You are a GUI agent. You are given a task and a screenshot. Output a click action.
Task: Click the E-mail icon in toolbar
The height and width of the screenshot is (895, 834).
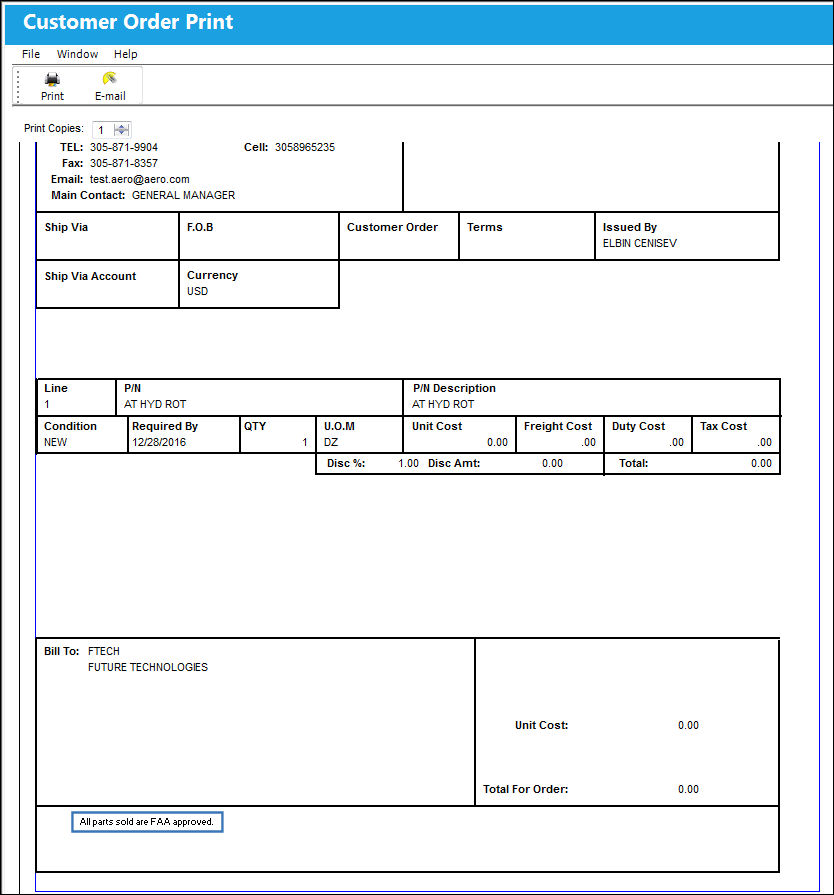click(x=110, y=78)
